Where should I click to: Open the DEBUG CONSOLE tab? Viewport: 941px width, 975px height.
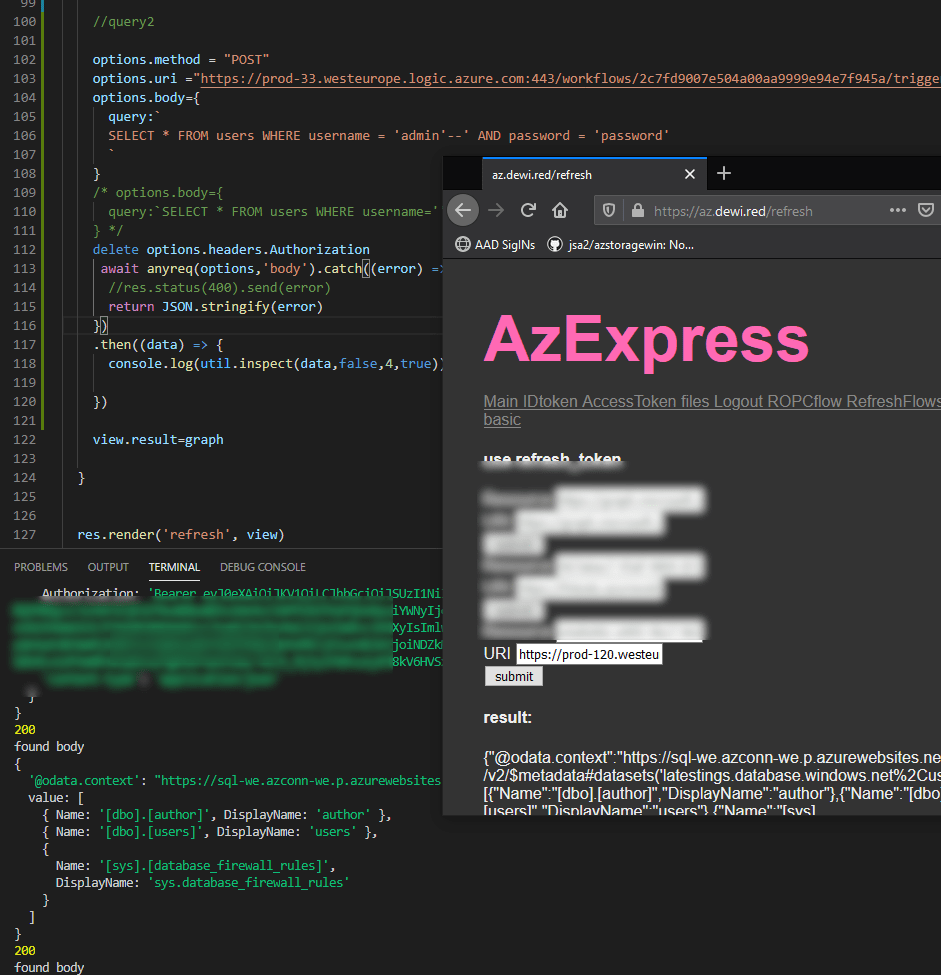coord(263,567)
